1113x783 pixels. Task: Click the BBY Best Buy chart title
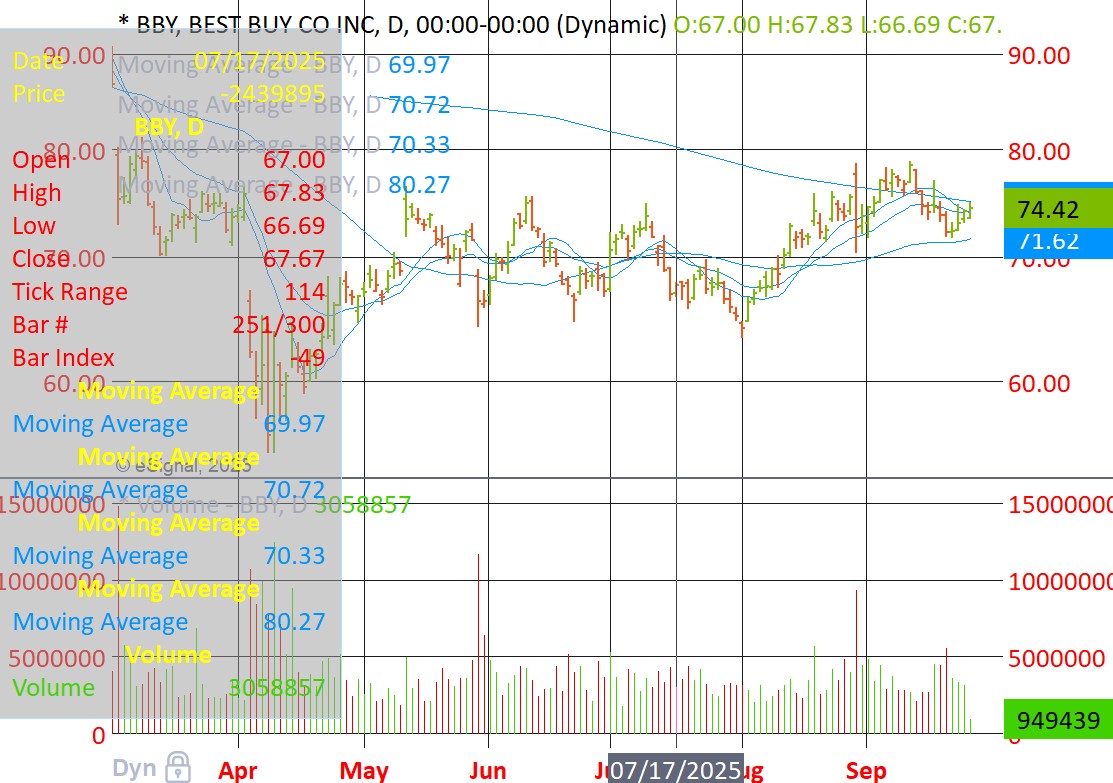coord(390,24)
